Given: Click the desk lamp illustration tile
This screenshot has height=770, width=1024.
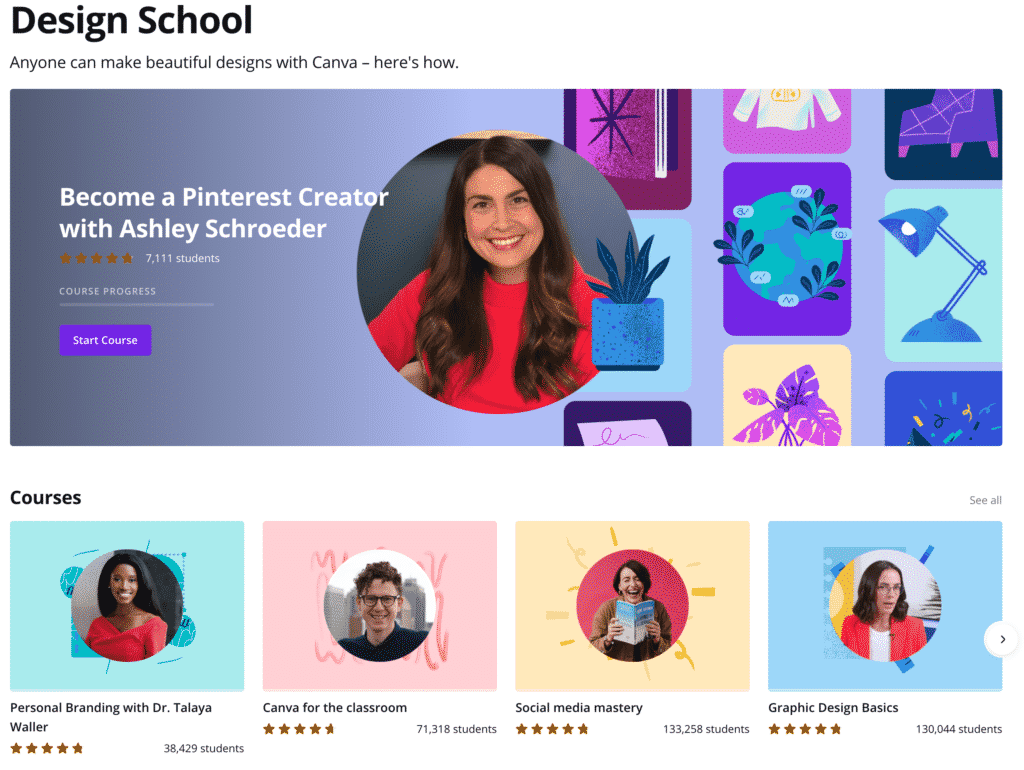Looking at the screenshot, I should pos(943,275).
